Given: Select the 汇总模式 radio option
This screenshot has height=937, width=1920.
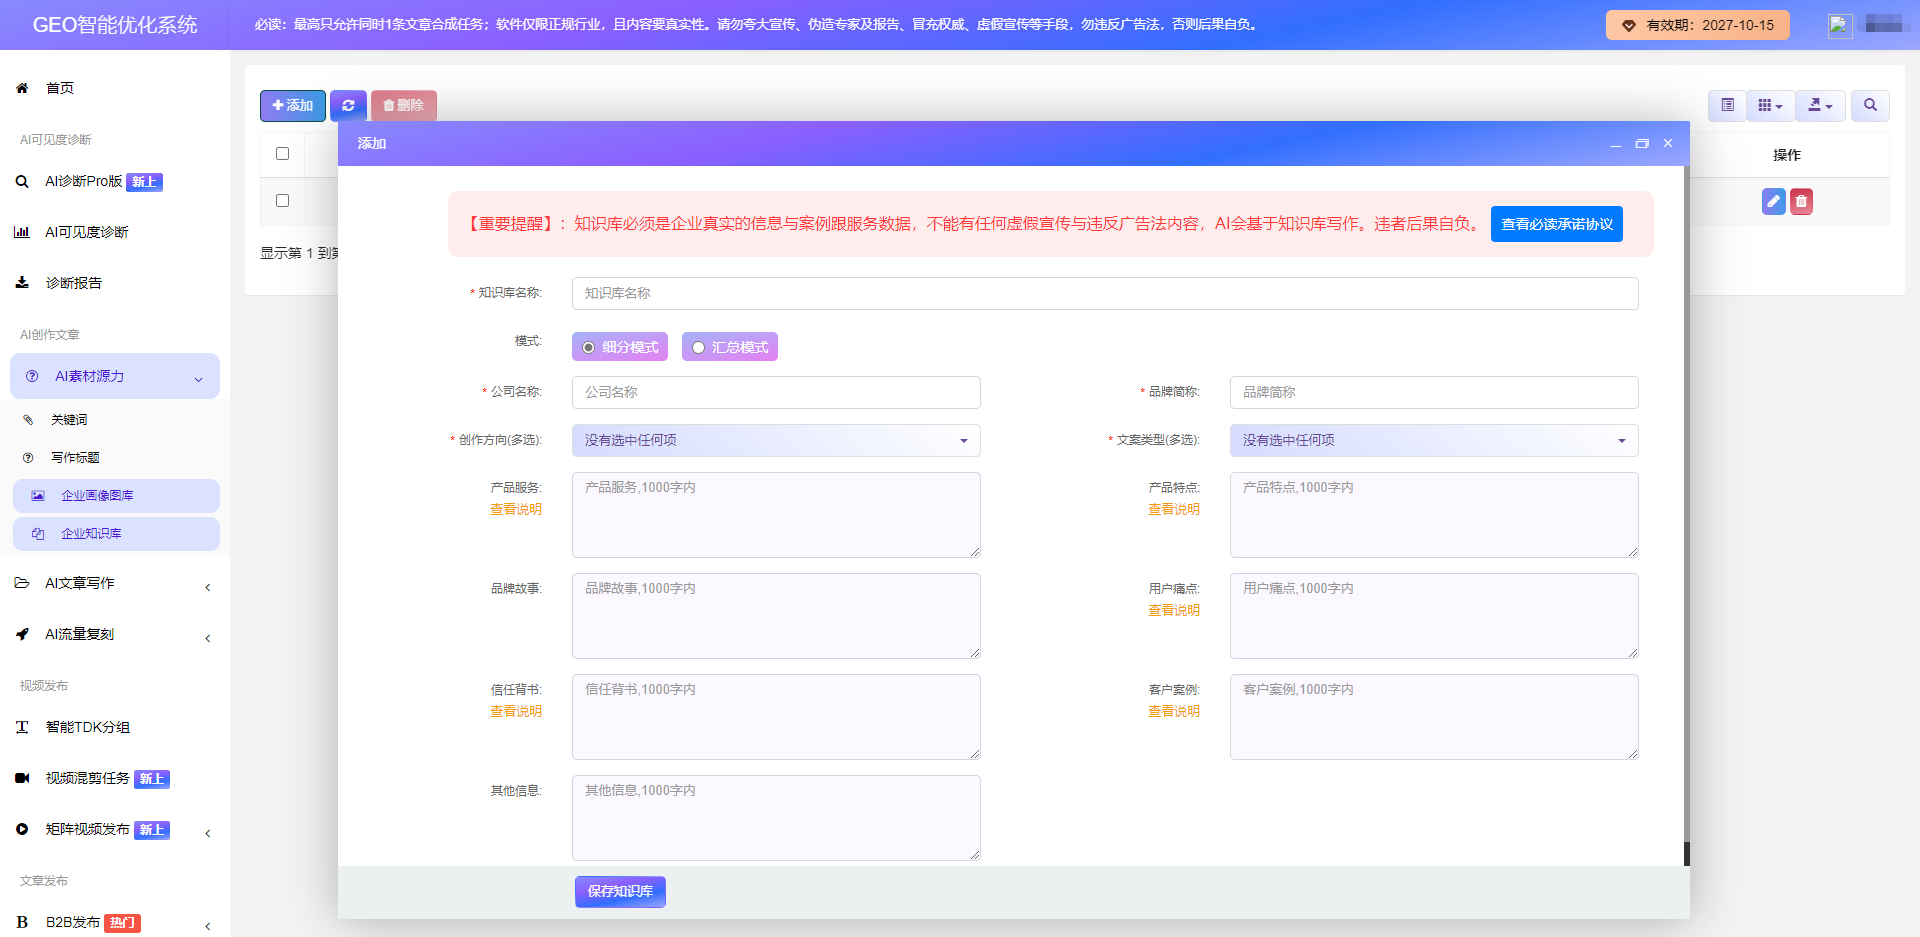Looking at the screenshot, I should pyautogui.click(x=698, y=347).
